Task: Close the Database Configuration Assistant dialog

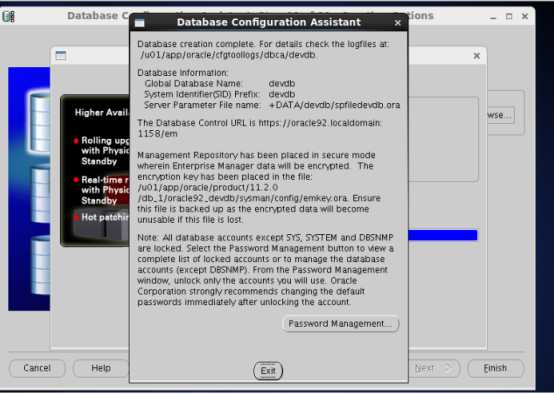Action: coord(397,23)
